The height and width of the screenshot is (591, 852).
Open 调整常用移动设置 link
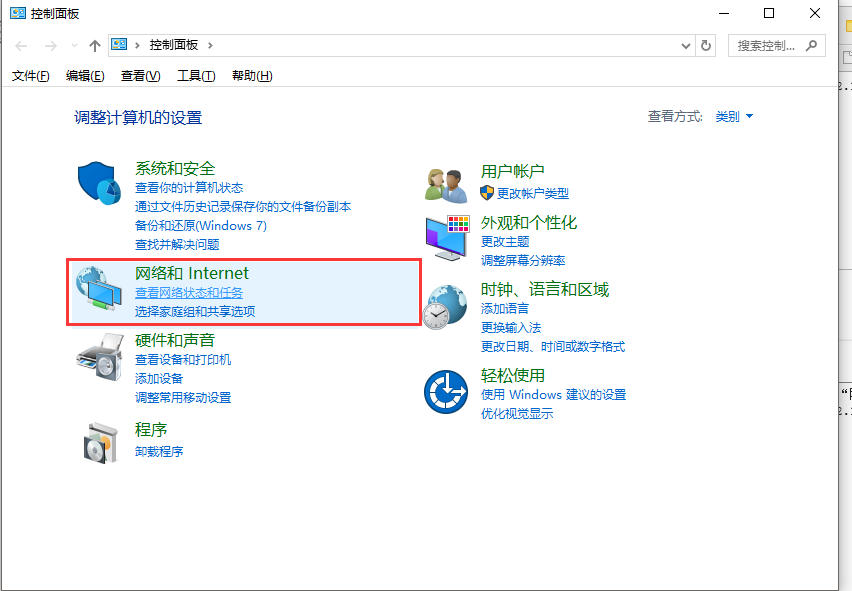coord(183,398)
